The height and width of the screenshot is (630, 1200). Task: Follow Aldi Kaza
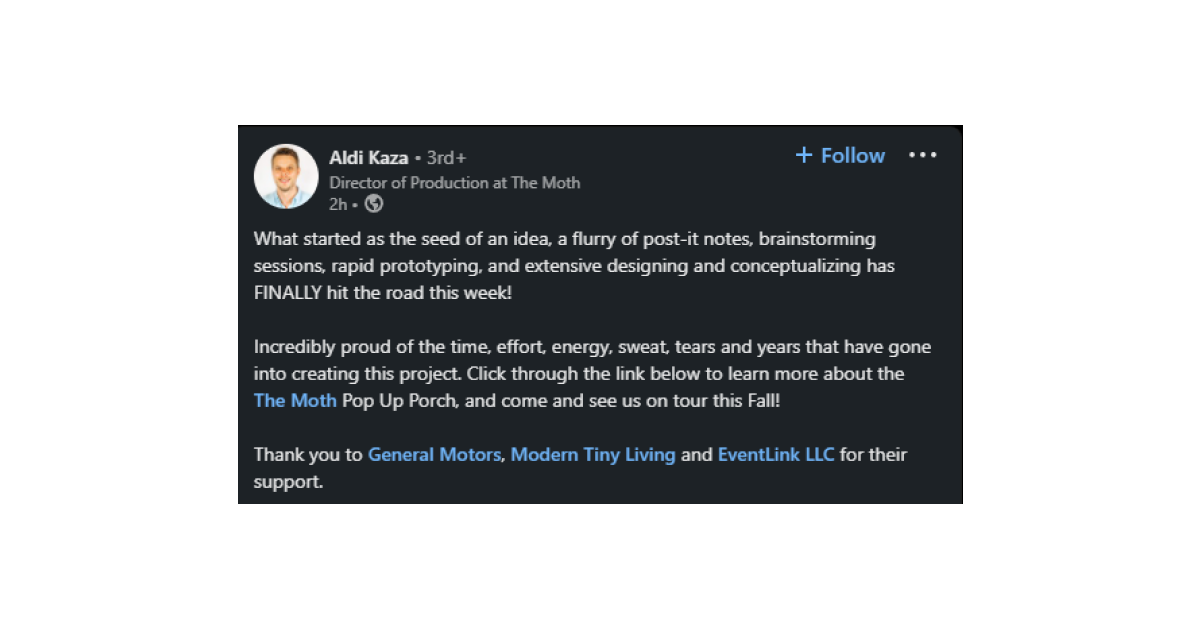(x=852, y=155)
